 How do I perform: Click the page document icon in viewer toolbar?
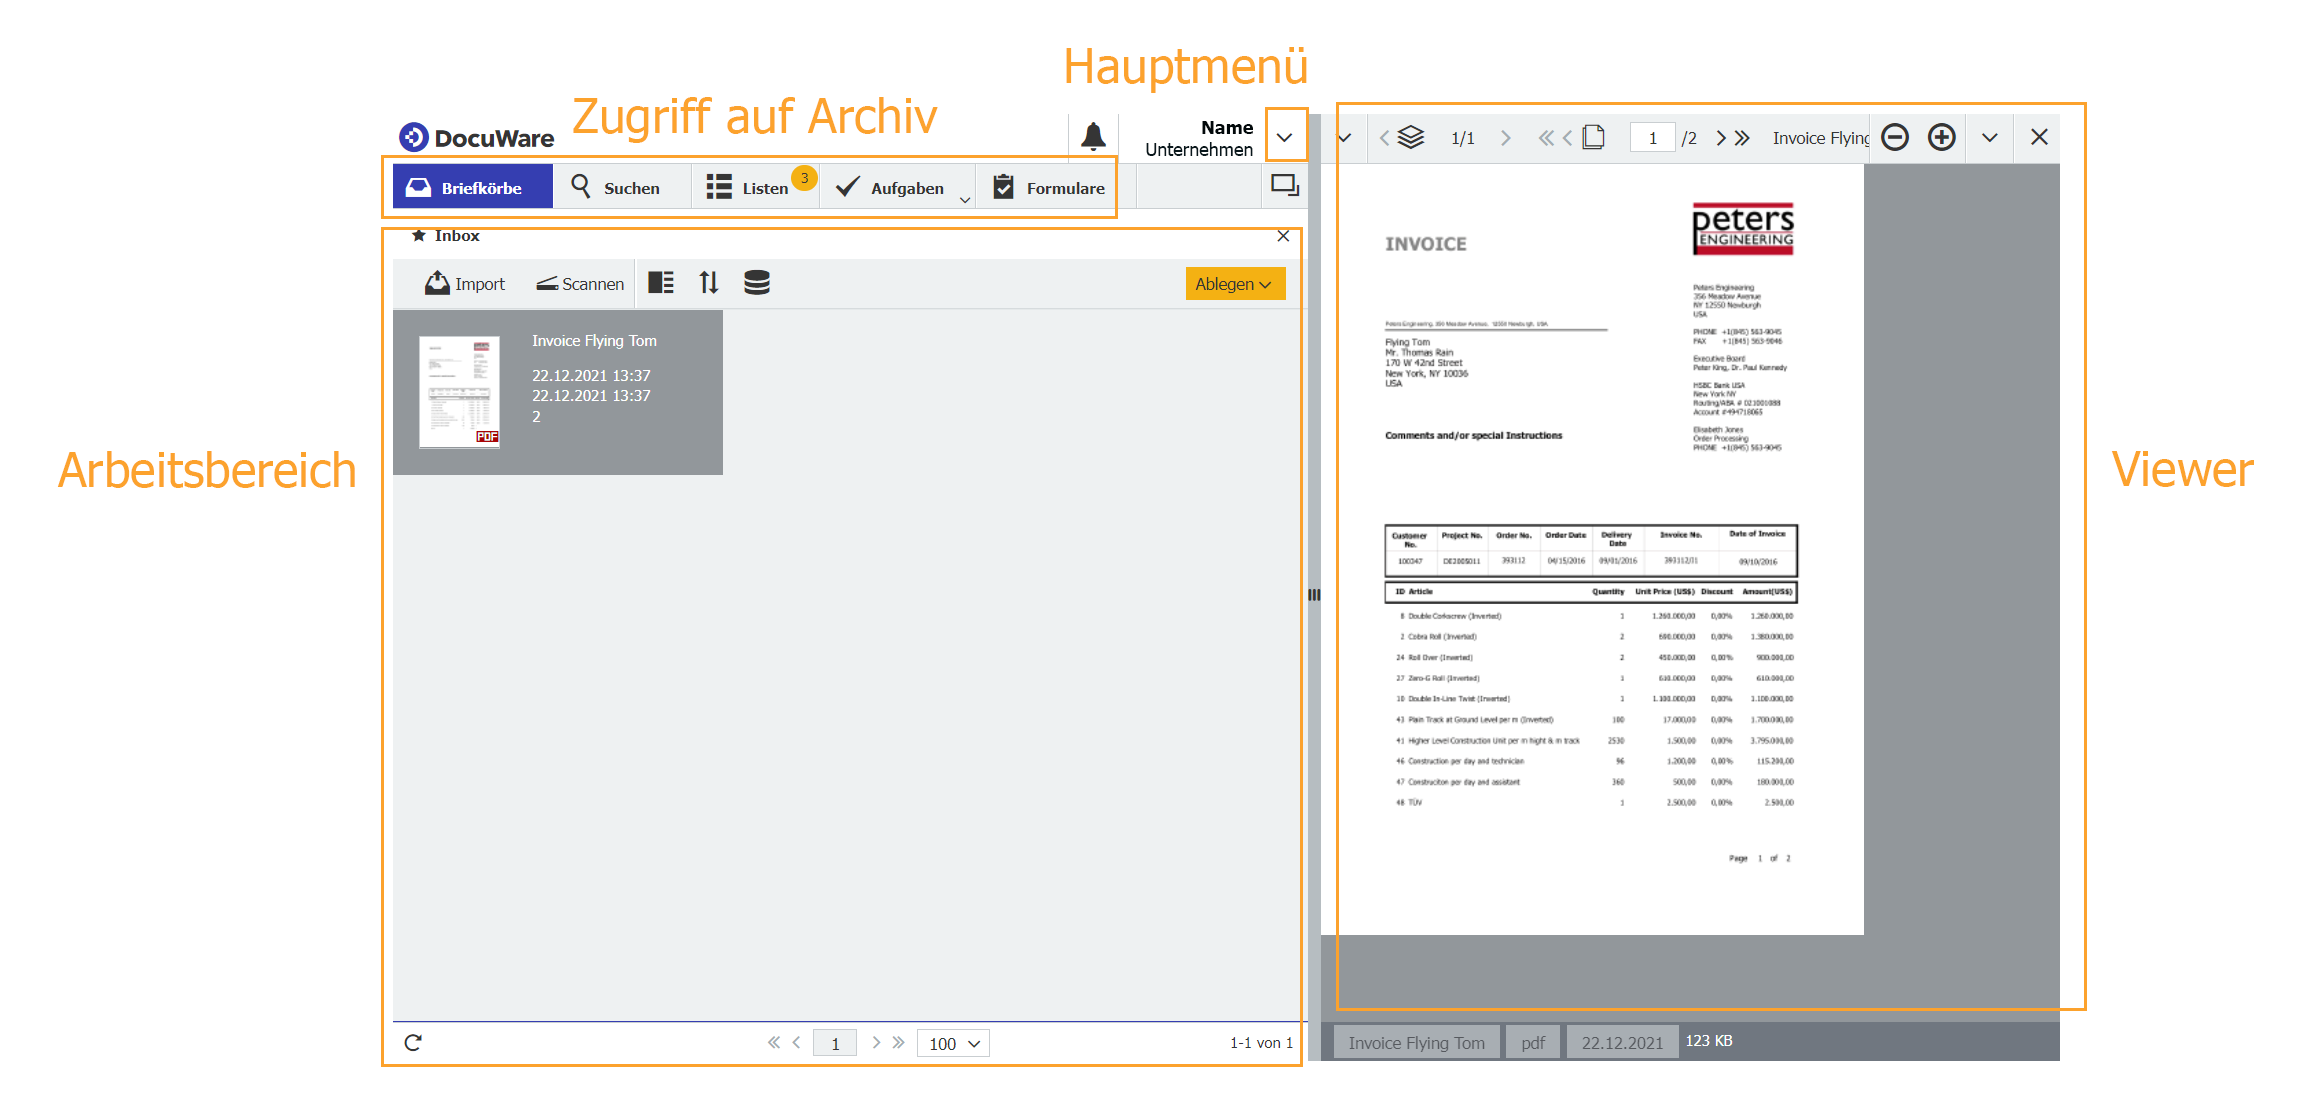pos(1595,137)
